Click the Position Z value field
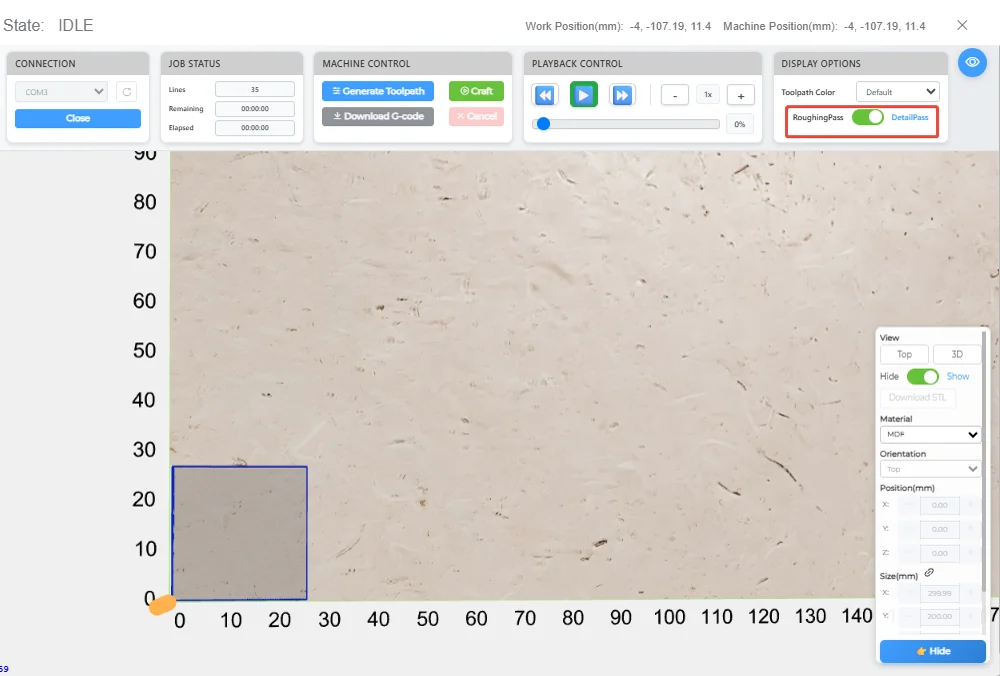 (x=939, y=554)
